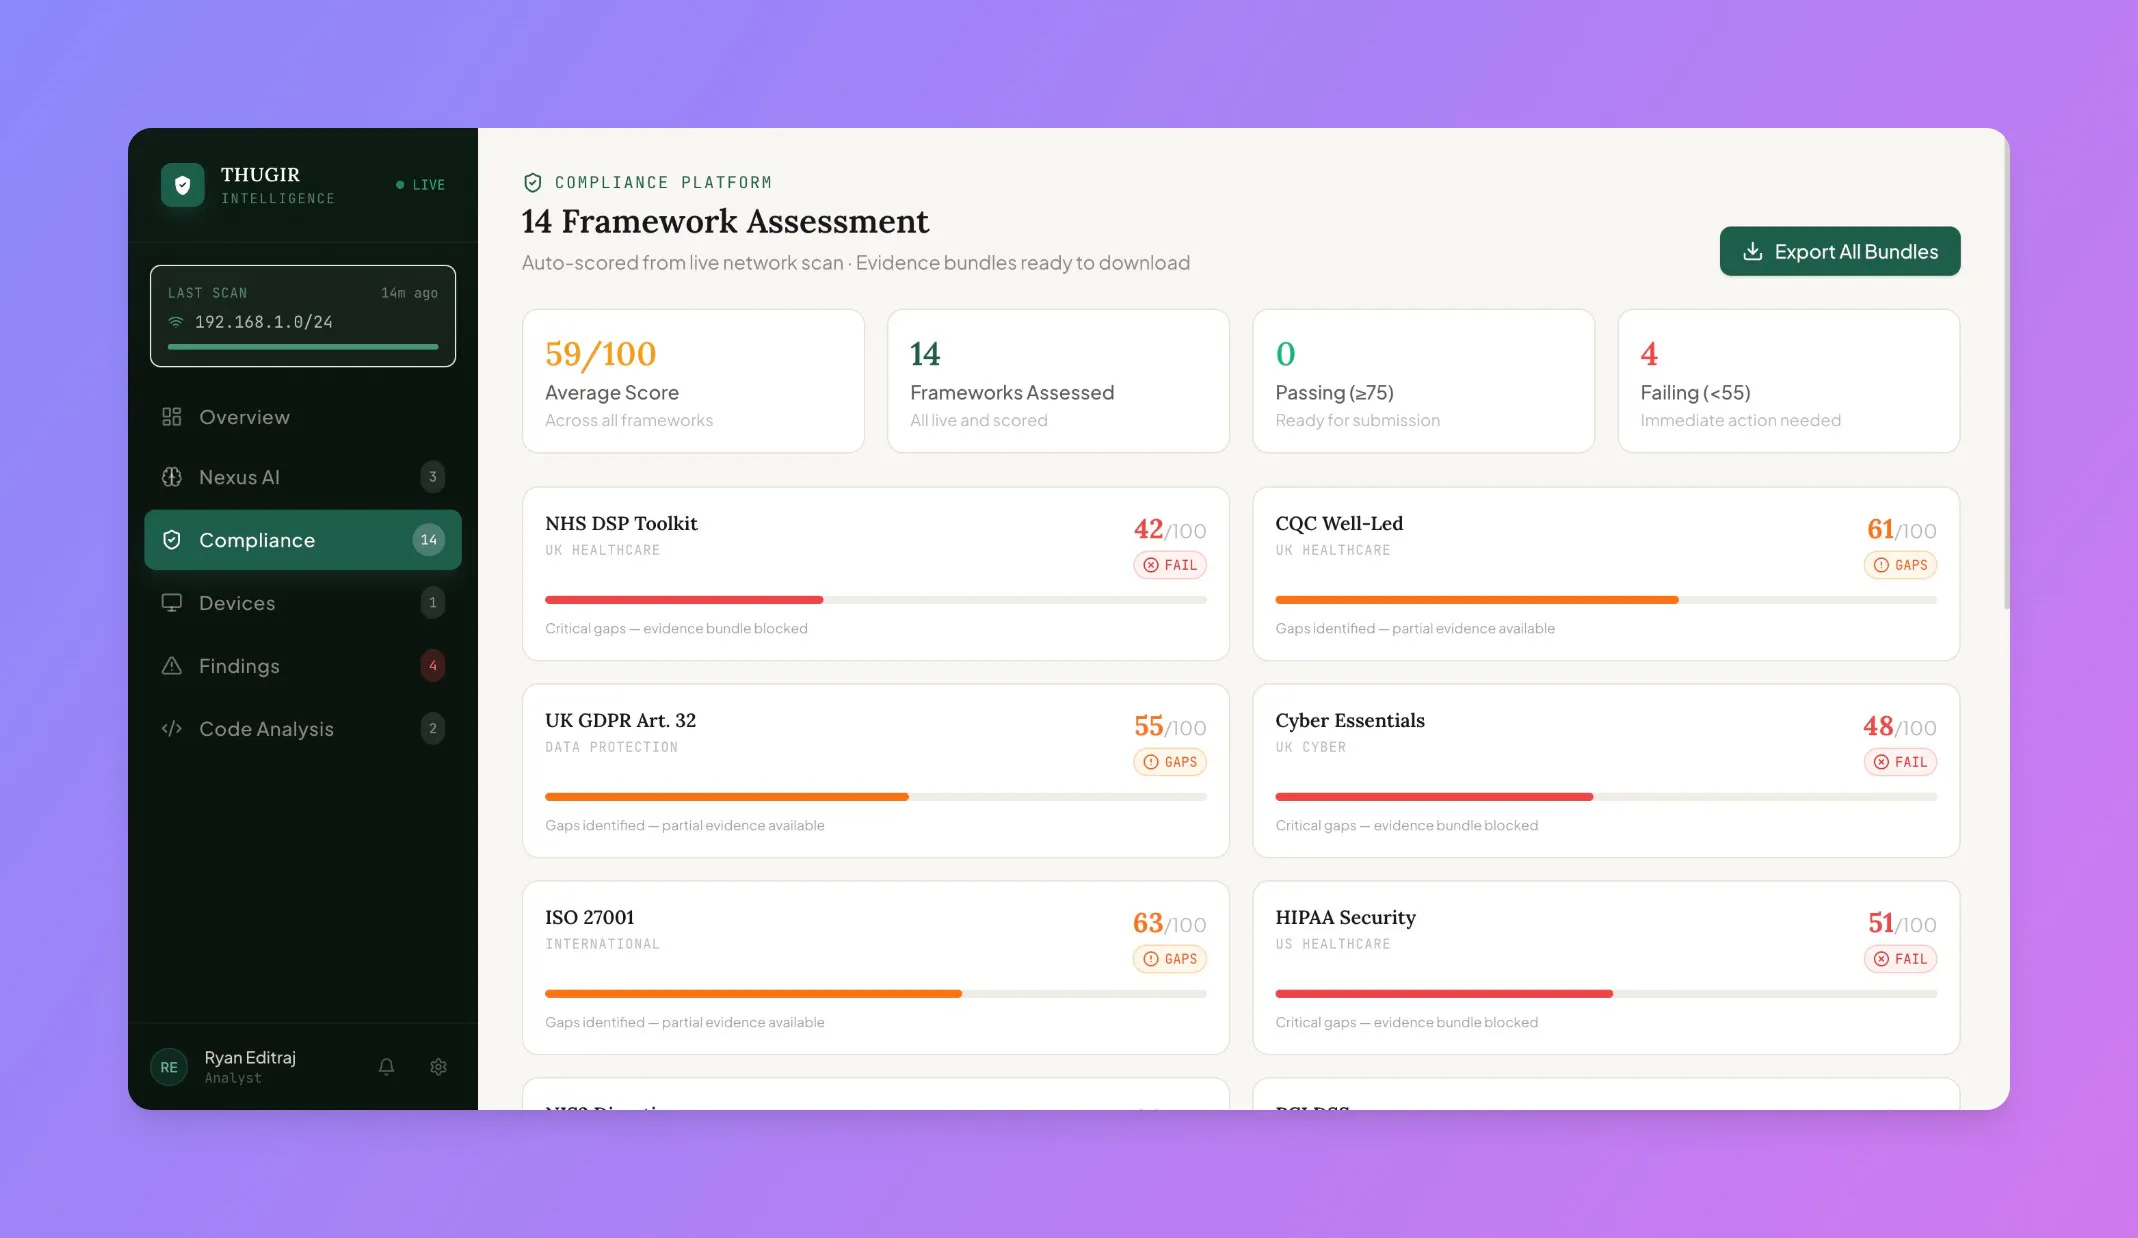The height and width of the screenshot is (1238, 2138).
Task: Go to the Devices page
Action: click(x=303, y=603)
